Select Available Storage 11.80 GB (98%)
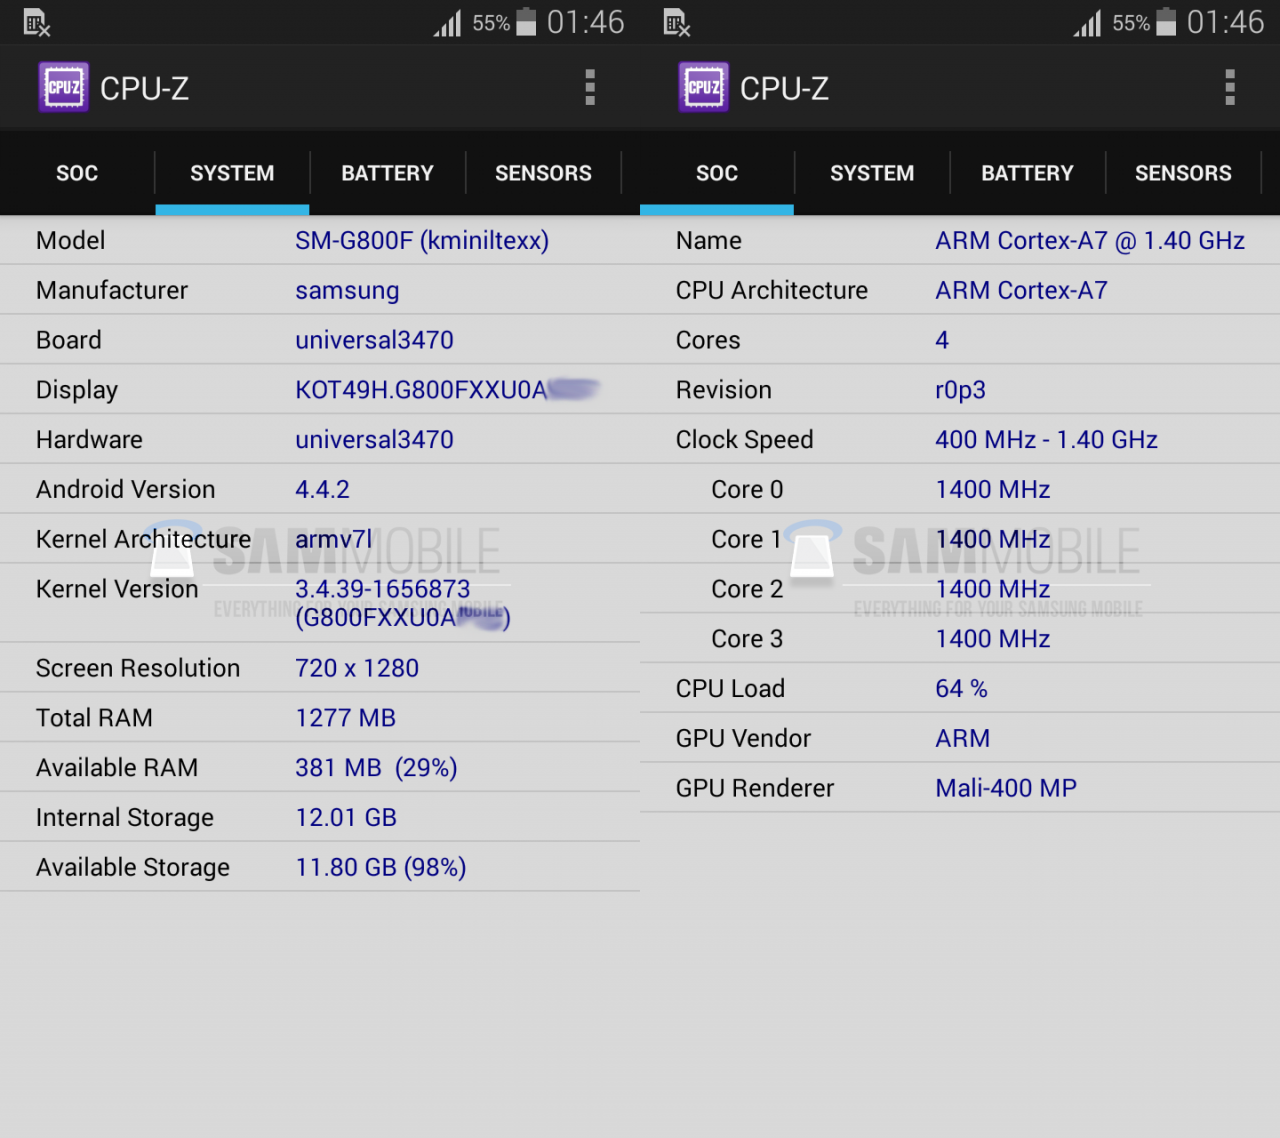The width and height of the screenshot is (1280, 1138). click(381, 868)
